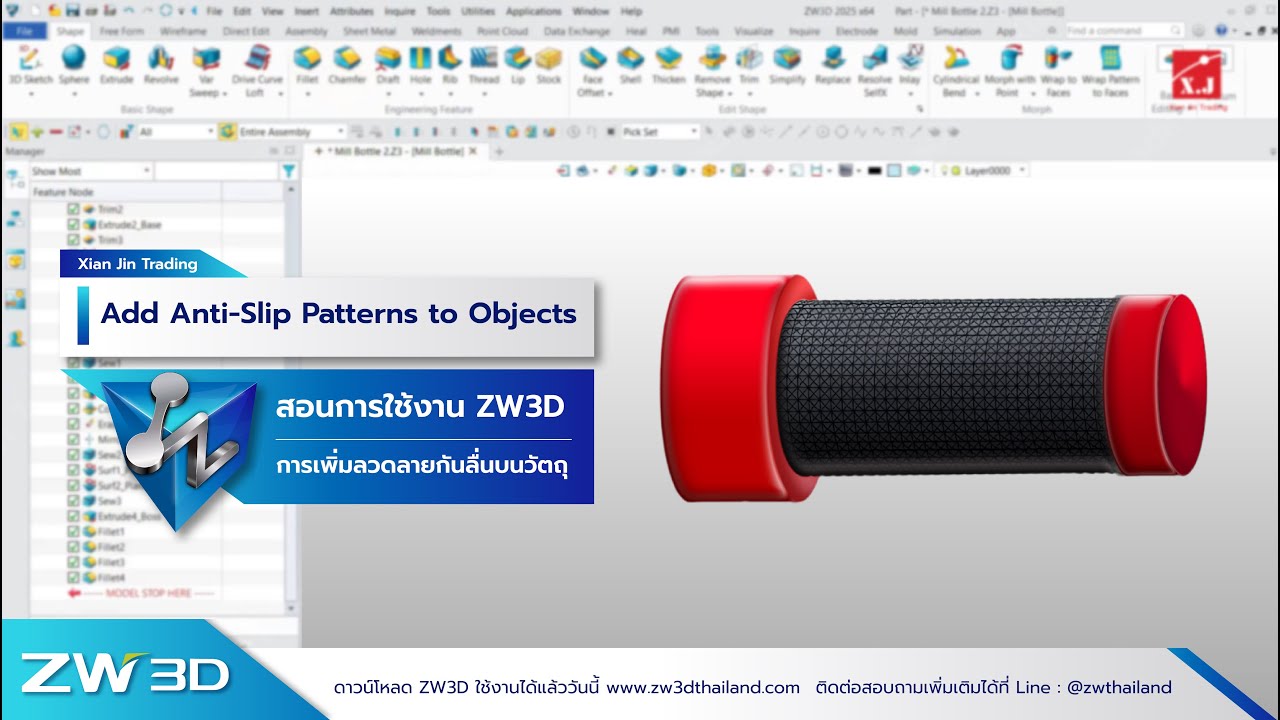This screenshot has width=1280, height=720.
Task: Choose the Simplify tool
Action: [787, 65]
